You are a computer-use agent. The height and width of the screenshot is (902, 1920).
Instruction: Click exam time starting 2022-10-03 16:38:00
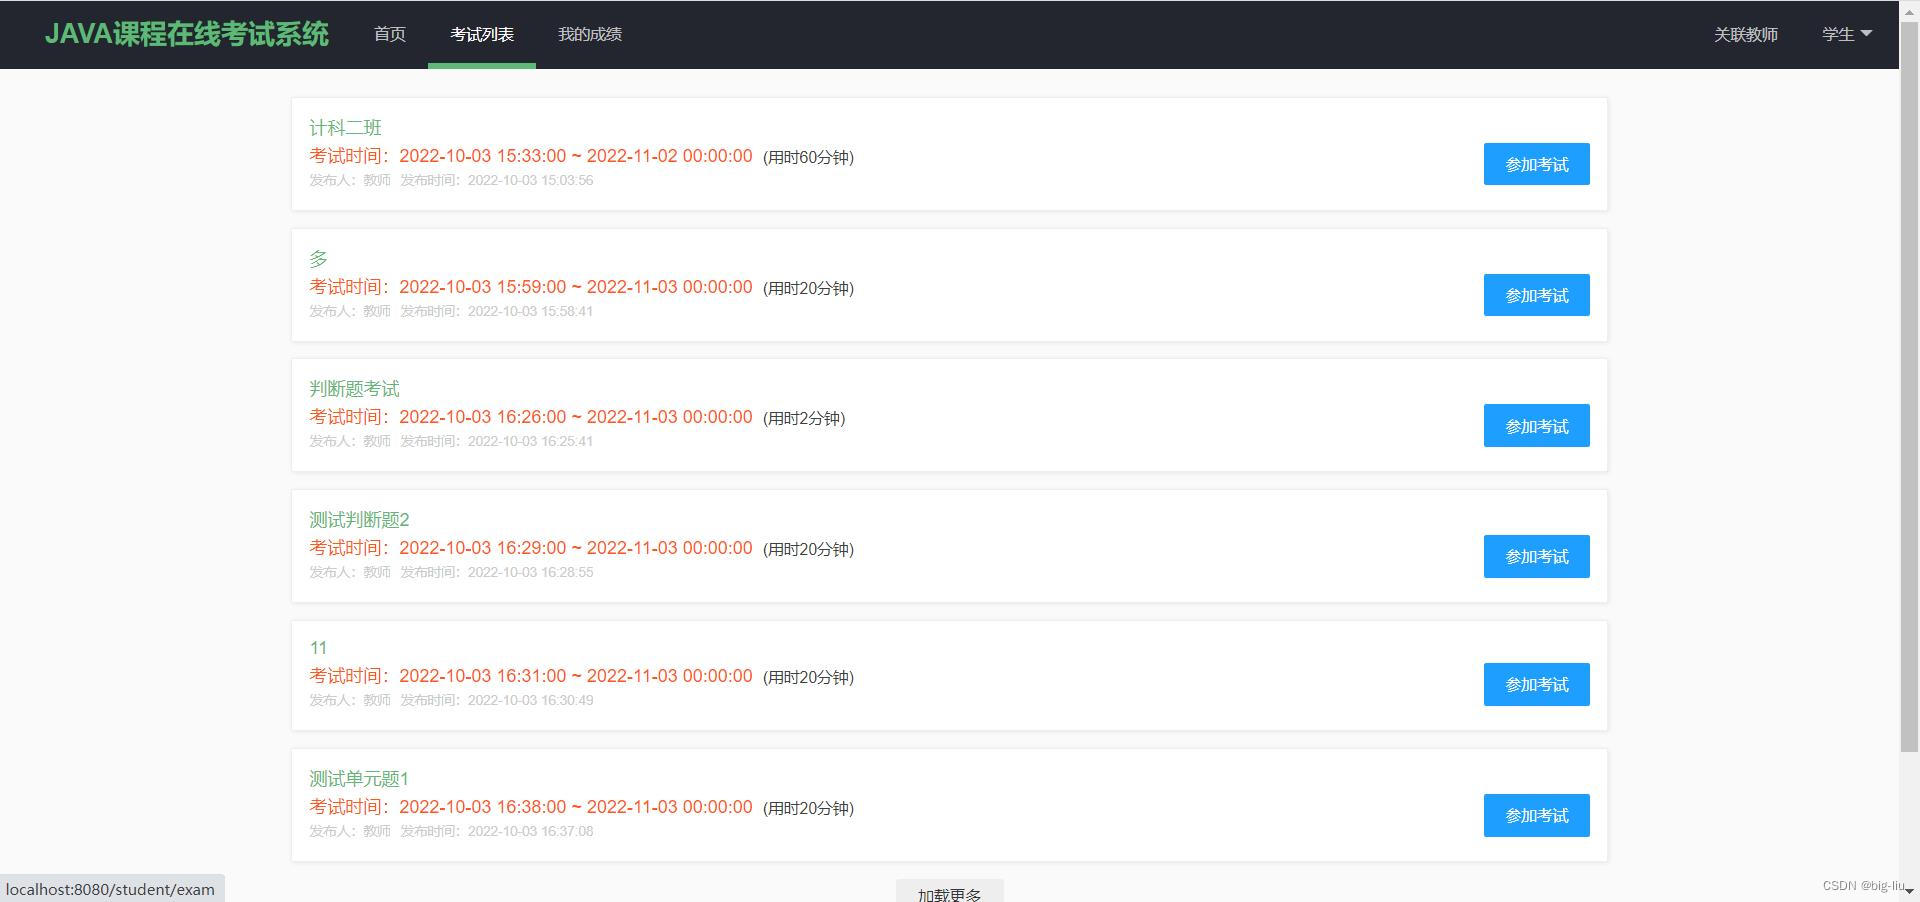click(575, 807)
